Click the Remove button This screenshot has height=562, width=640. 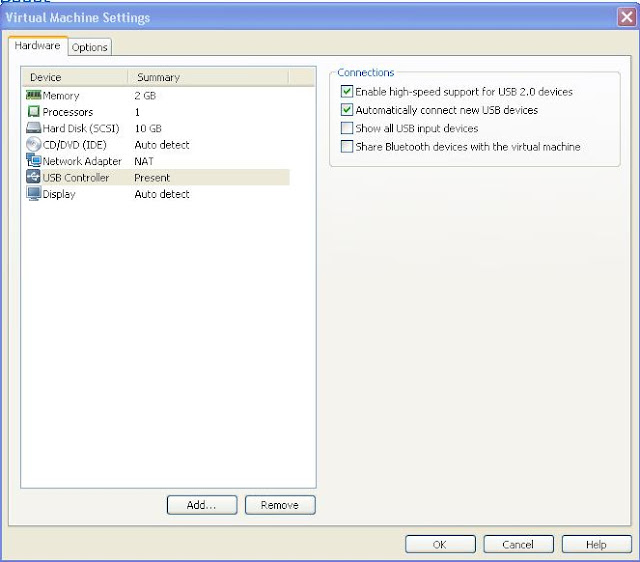point(280,505)
